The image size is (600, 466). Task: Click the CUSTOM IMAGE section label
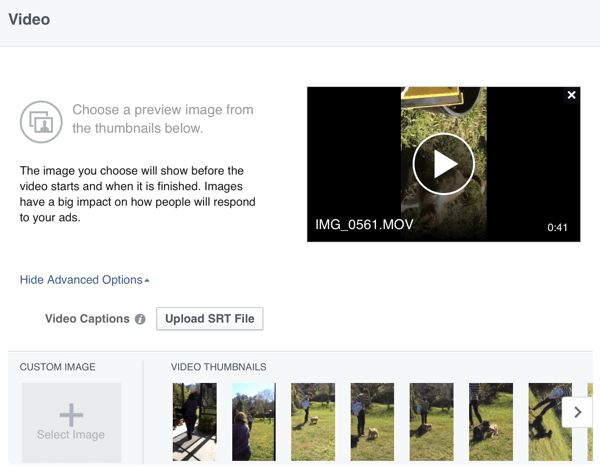pos(58,367)
